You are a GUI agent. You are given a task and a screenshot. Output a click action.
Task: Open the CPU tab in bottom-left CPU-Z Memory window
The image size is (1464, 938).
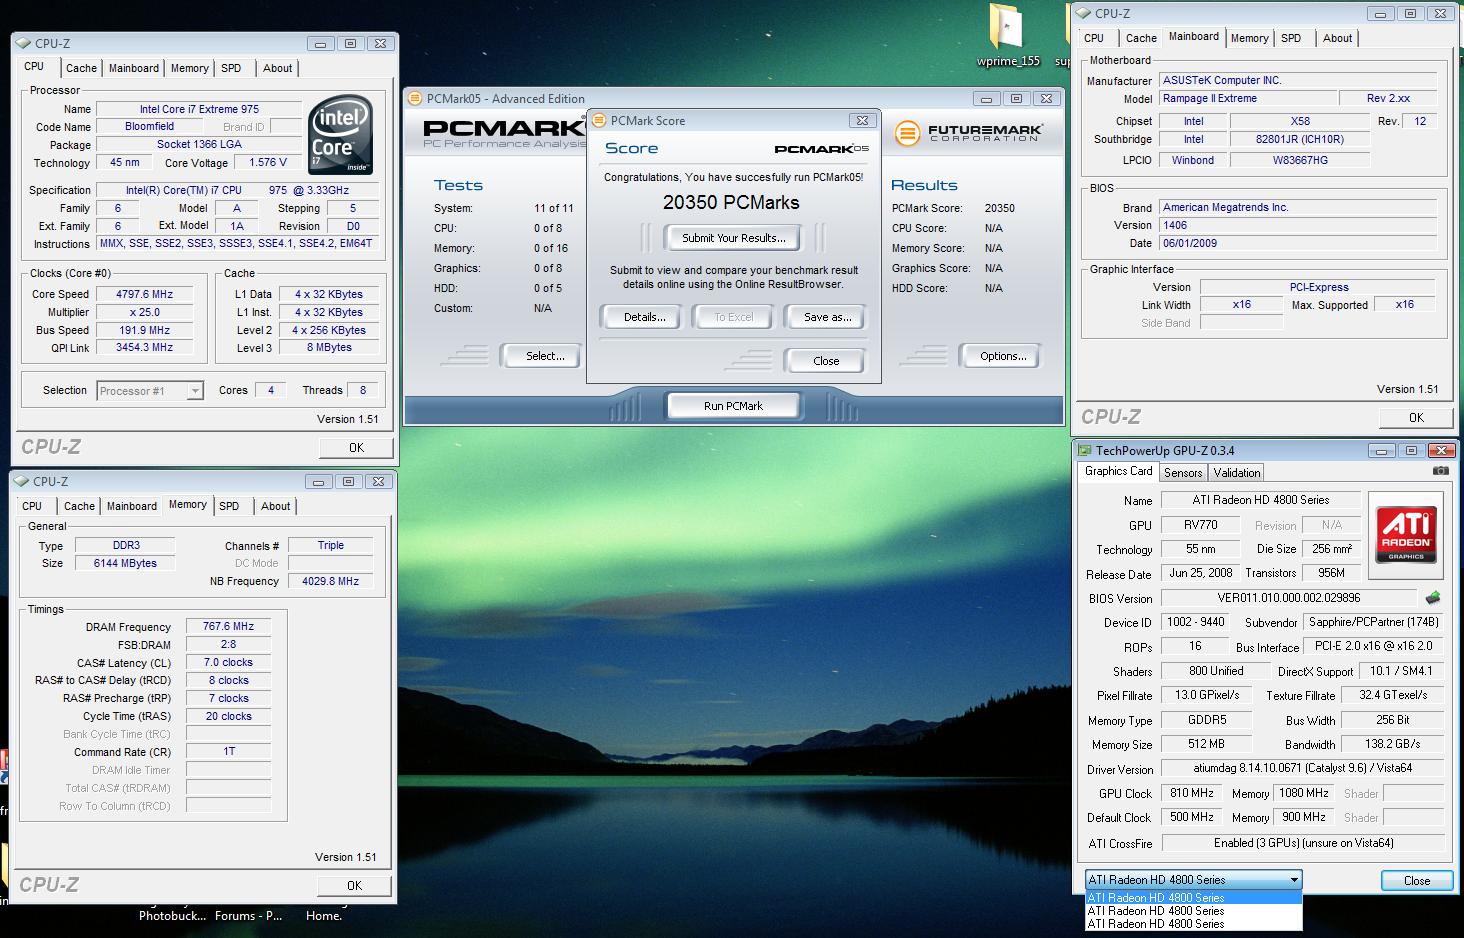[32, 506]
